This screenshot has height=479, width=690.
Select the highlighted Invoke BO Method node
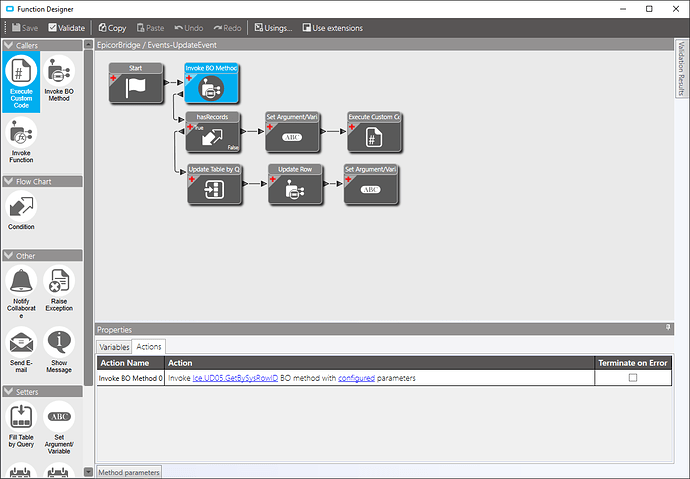click(x=211, y=83)
